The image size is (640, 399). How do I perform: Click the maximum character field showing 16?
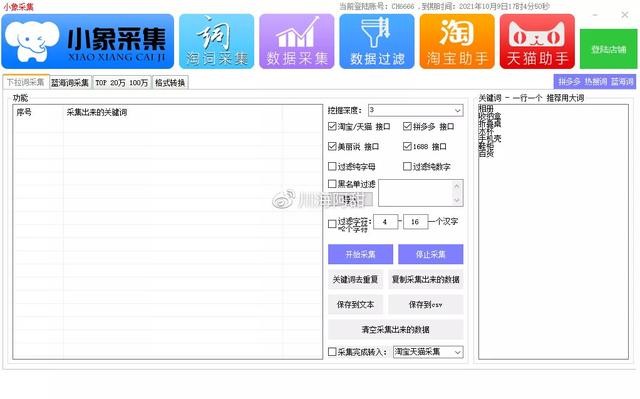pos(416,222)
